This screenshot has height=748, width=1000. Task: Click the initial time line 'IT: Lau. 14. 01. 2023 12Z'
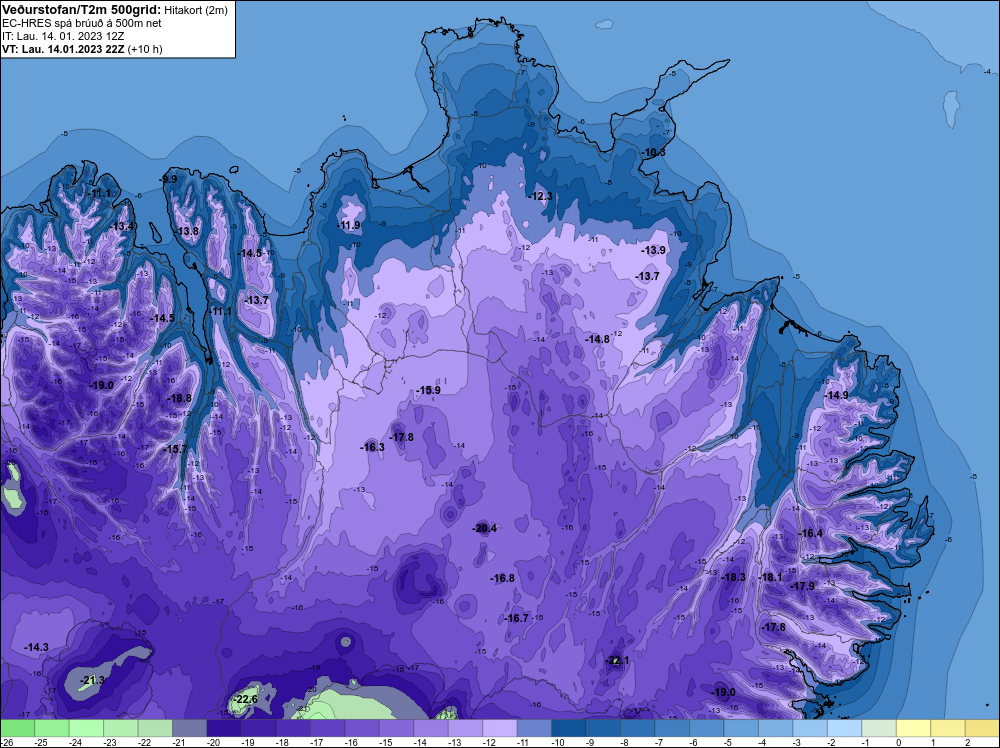click(63, 36)
